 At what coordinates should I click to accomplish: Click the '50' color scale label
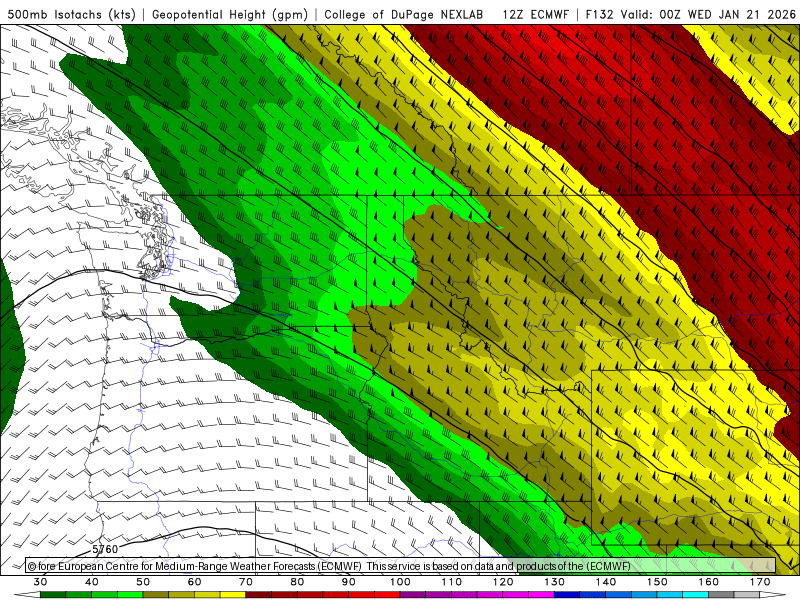pyautogui.click(x=143, y=582)
